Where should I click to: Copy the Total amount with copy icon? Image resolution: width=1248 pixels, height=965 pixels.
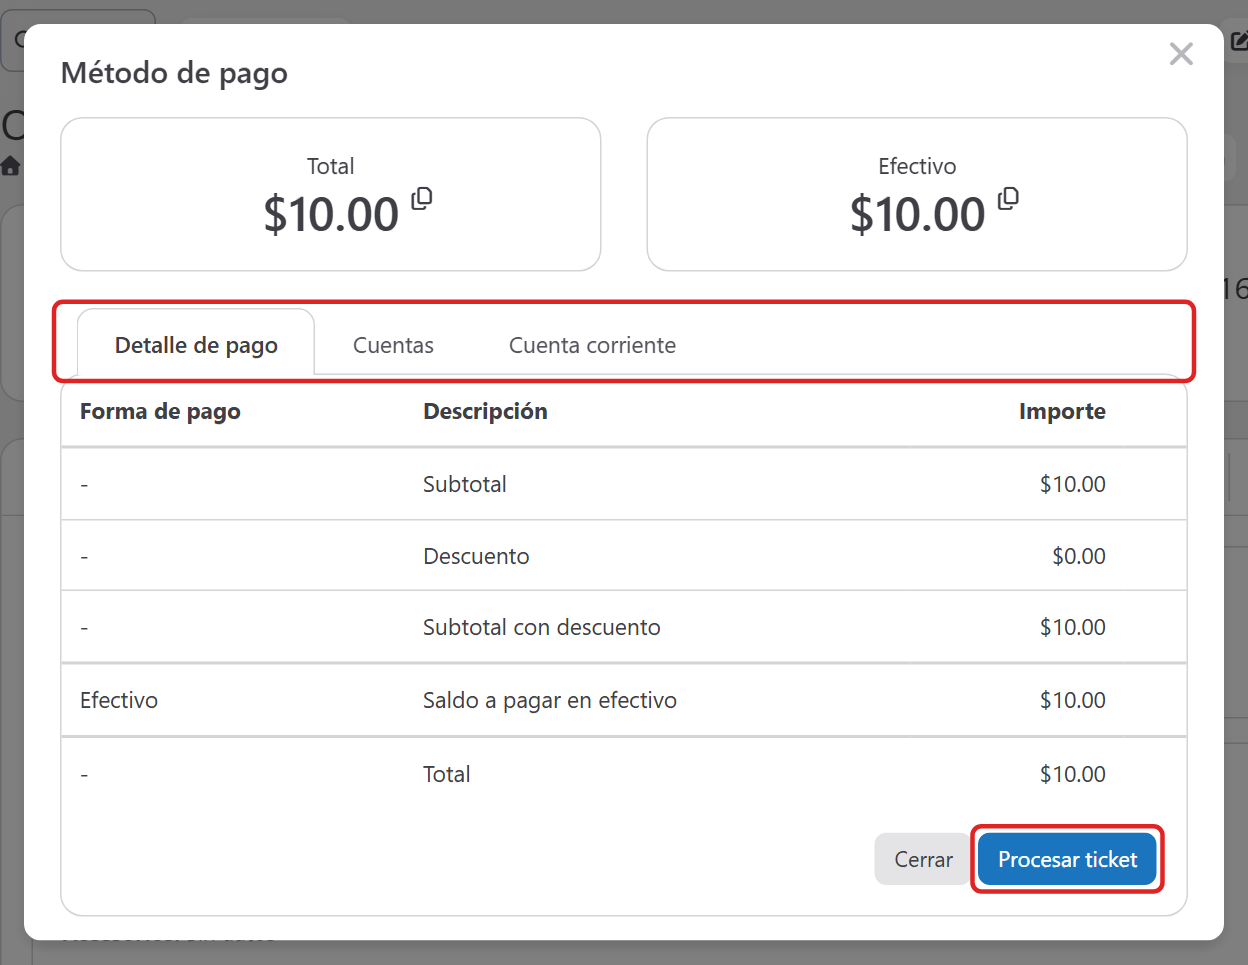[x=422, y=198]
